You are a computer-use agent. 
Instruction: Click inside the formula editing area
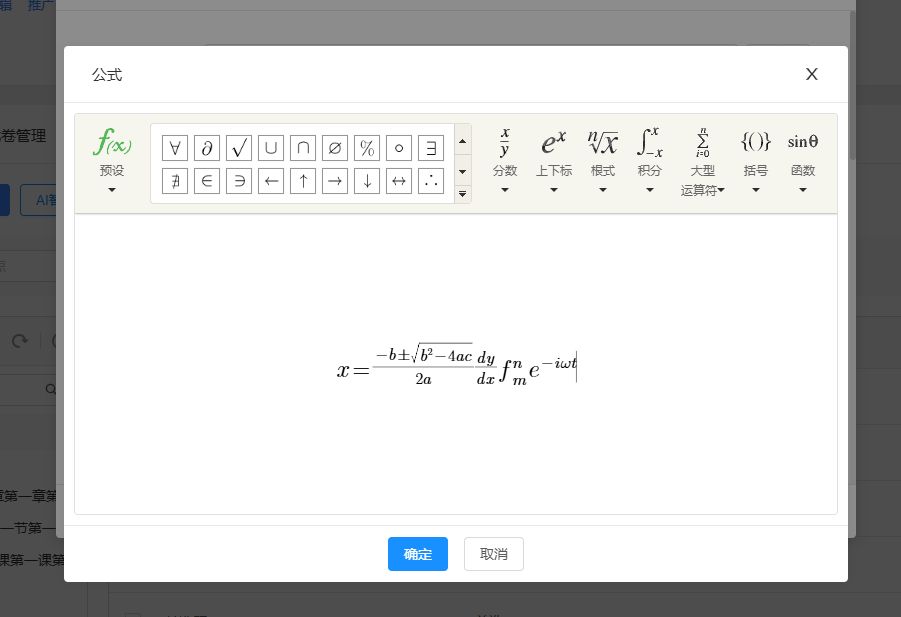click(x=455, y=440)
